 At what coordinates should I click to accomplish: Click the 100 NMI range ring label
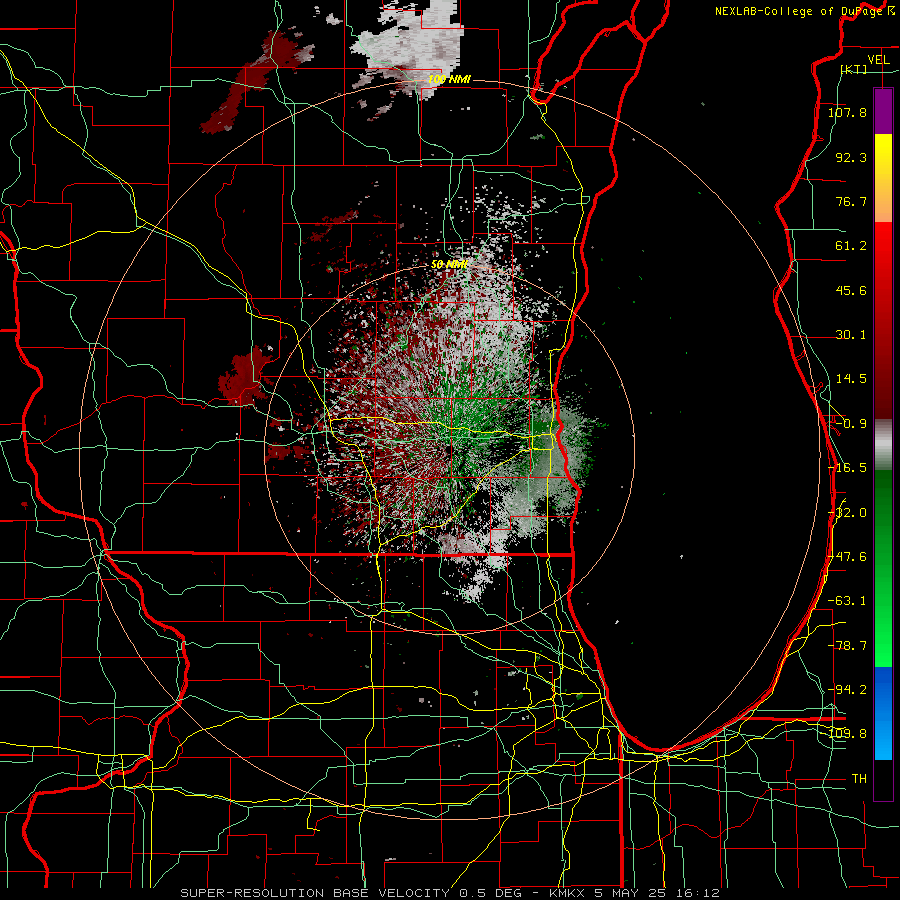pos(449,79)
